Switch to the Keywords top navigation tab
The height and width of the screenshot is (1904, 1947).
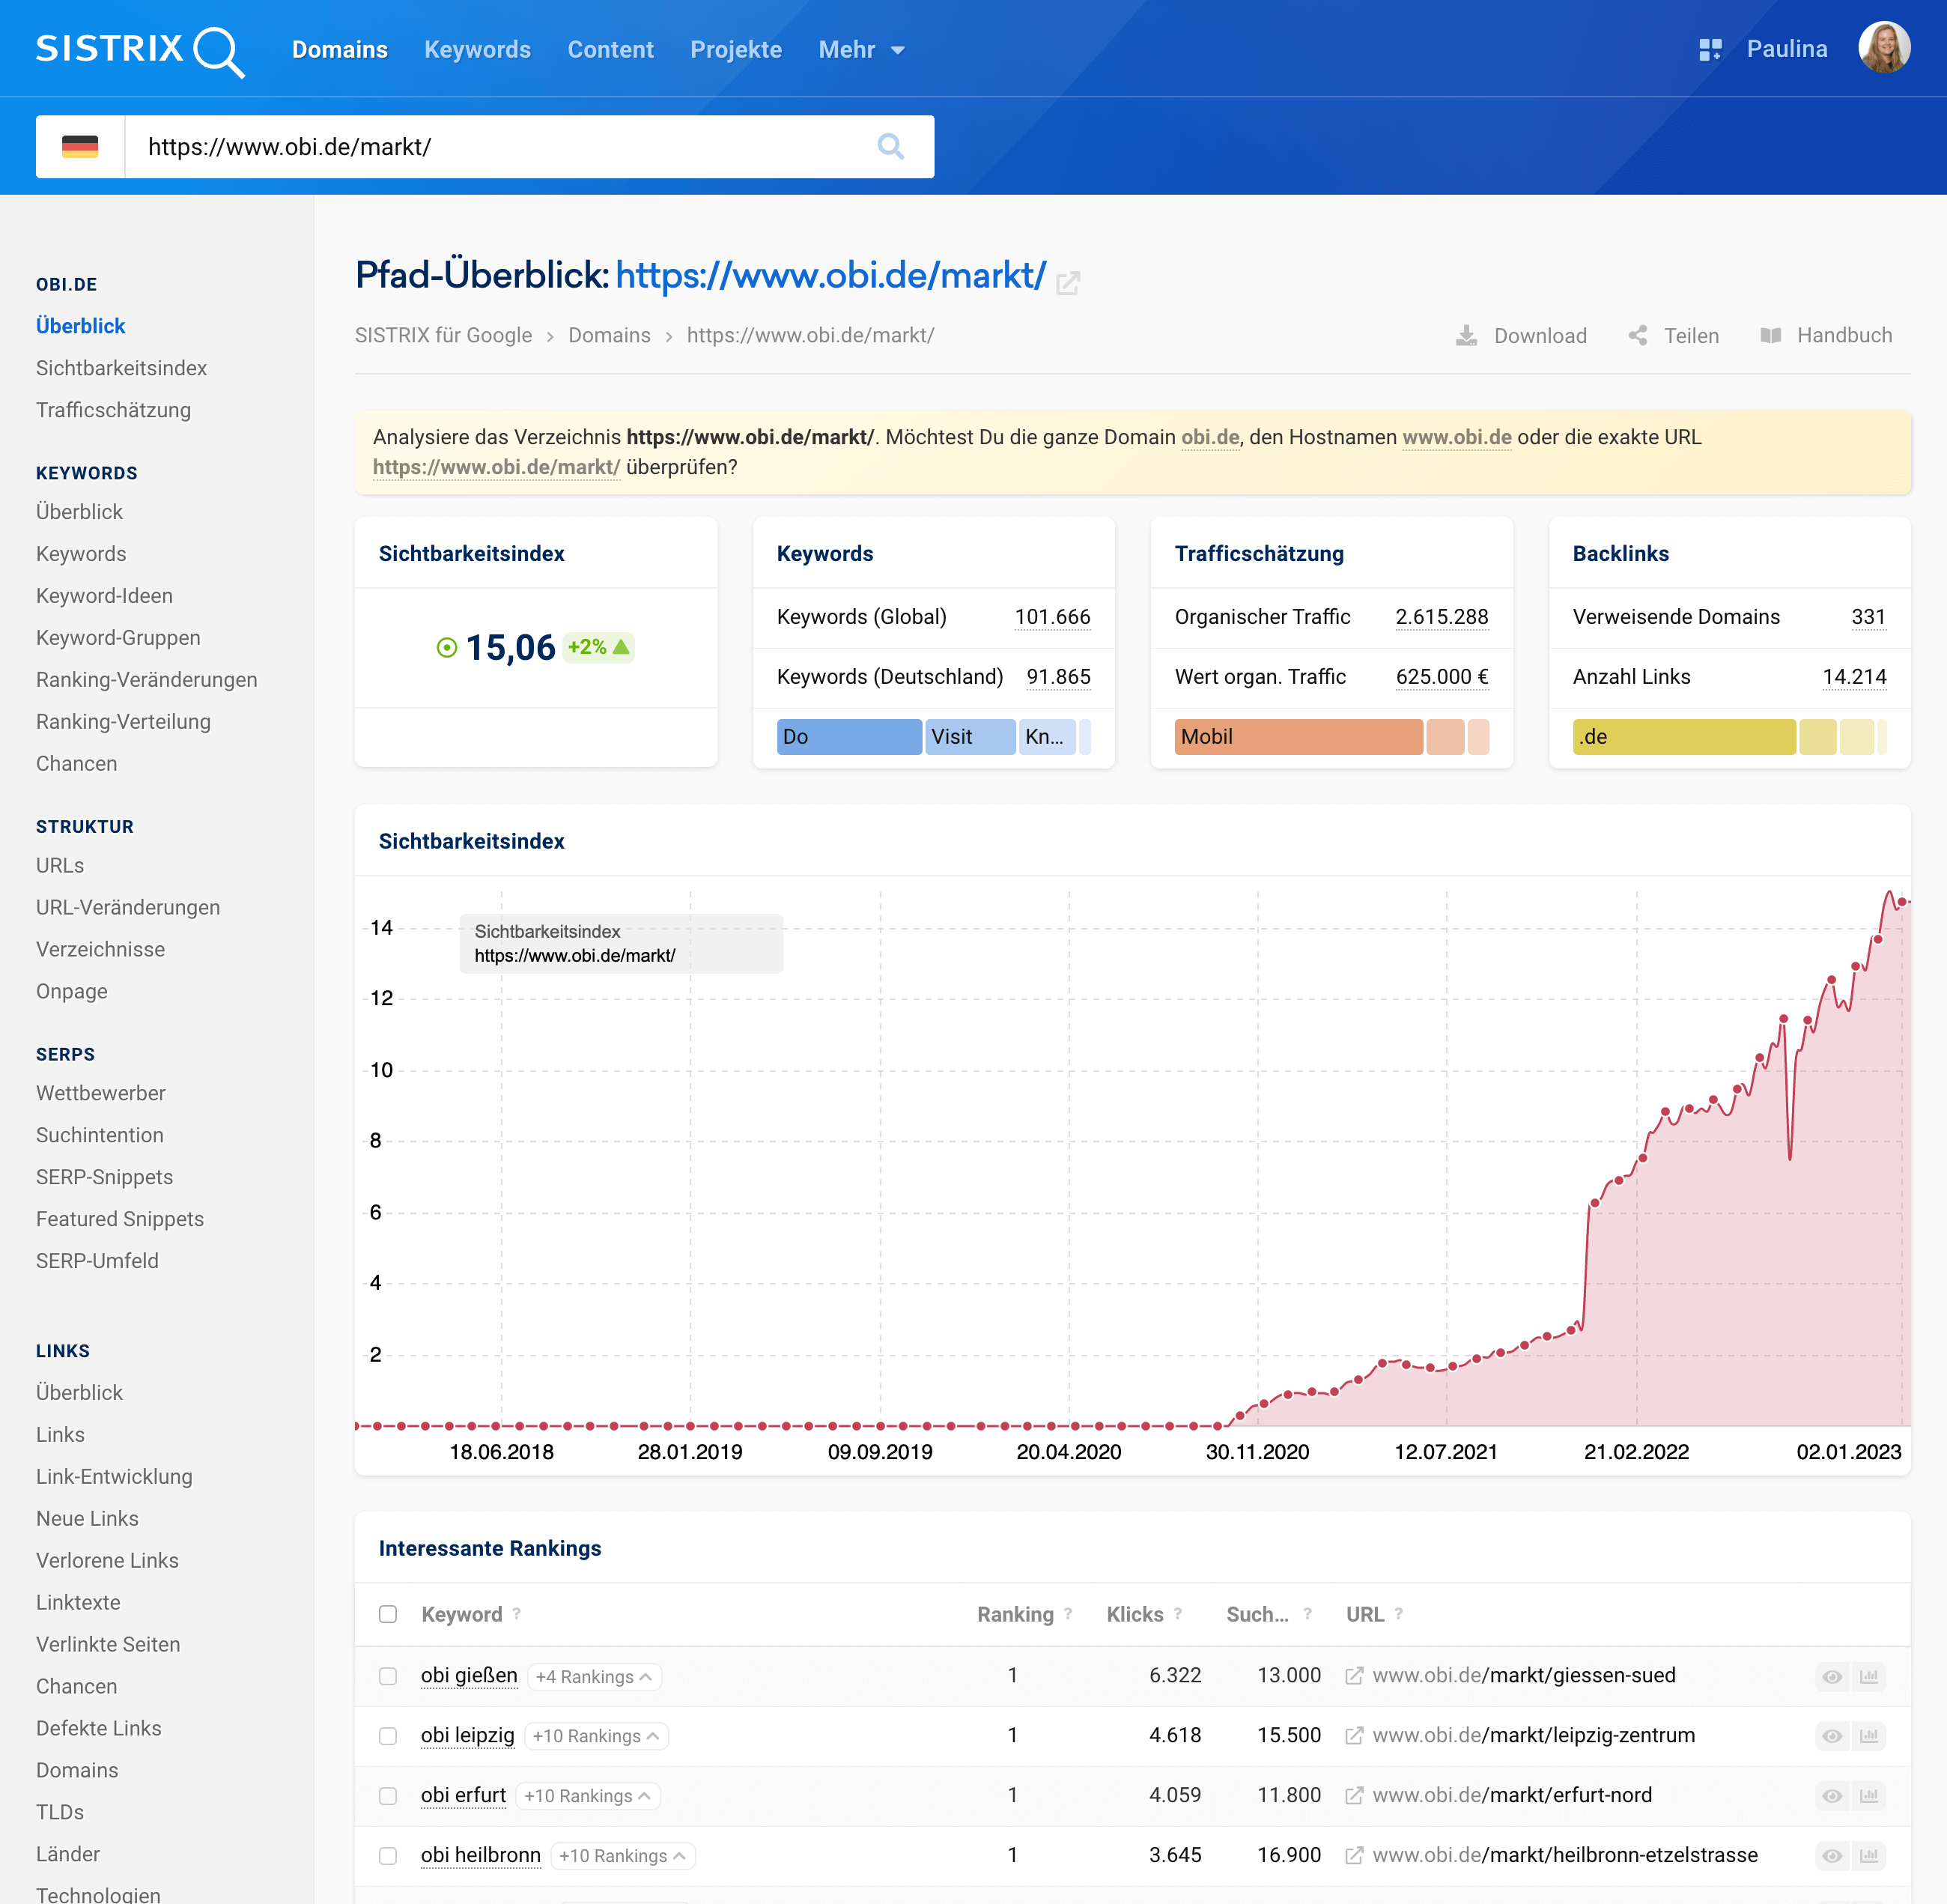point(477,50)
